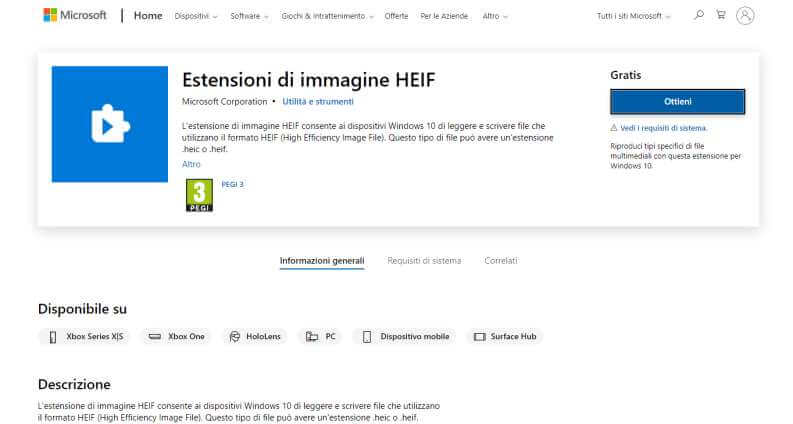
Task: Click the account profile avatar icon
Action: point(745,15)
